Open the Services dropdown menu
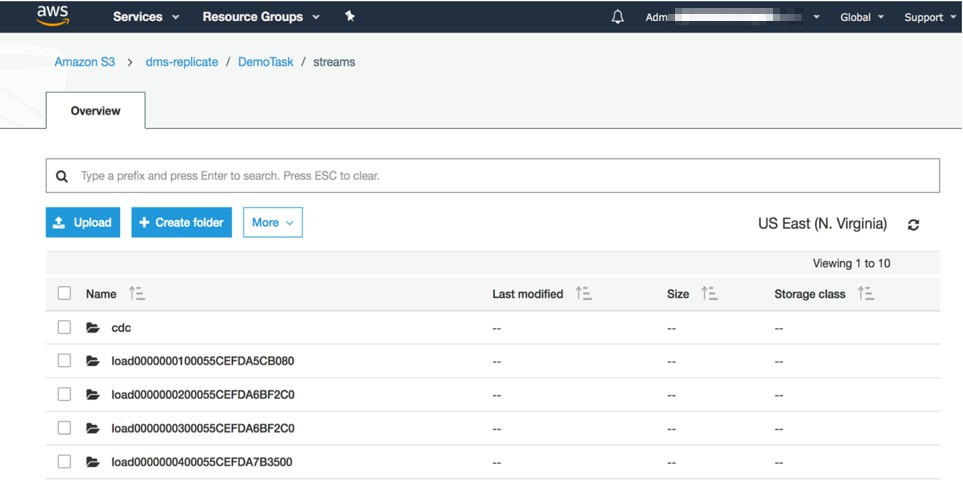Viewport: 963px width, 498px height. pos(146,17)
